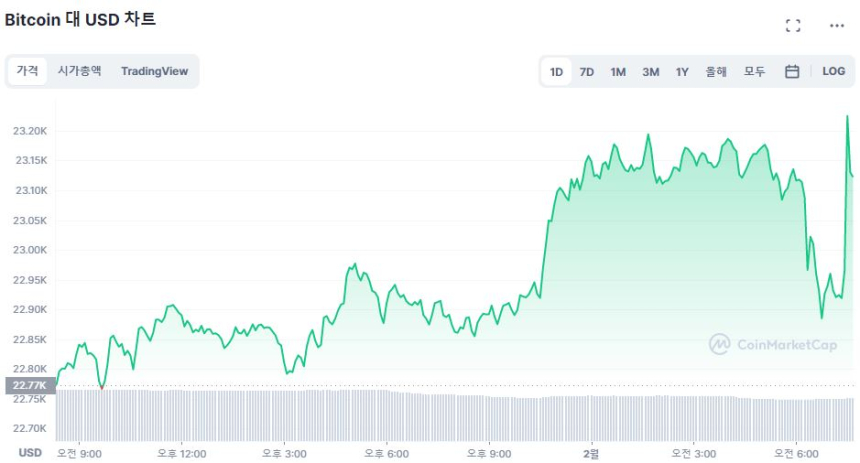Enter fullscreen chart mode
860x463 pixels.
(x=793, y=26)
